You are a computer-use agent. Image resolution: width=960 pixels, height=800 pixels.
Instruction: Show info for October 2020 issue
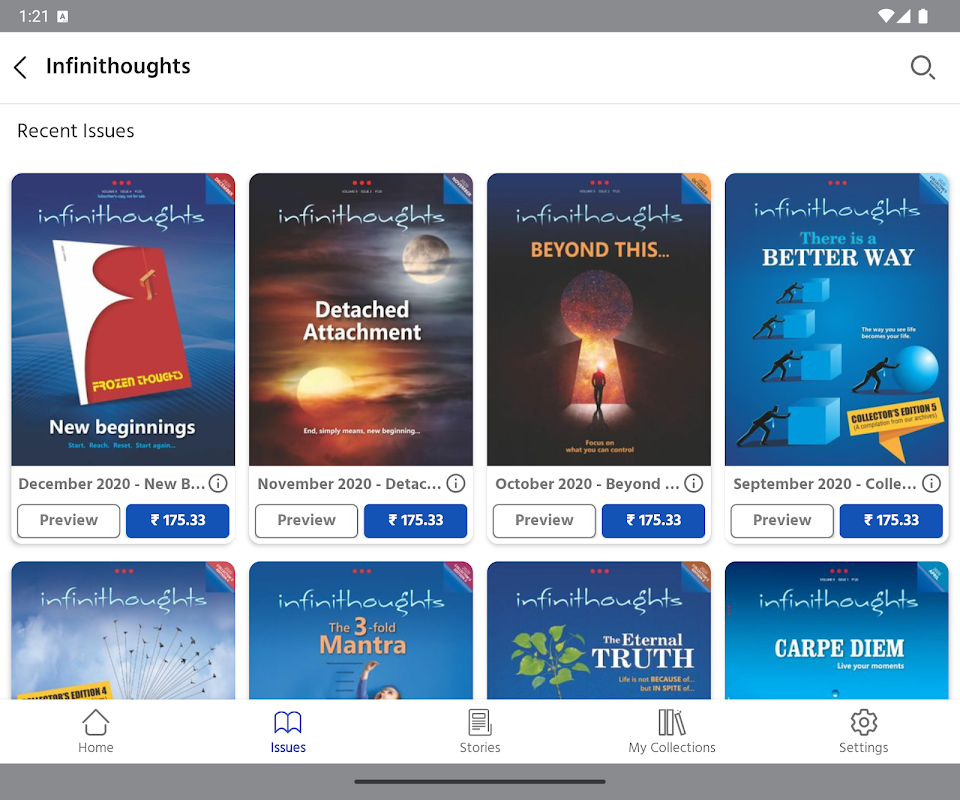click(693, 484)
